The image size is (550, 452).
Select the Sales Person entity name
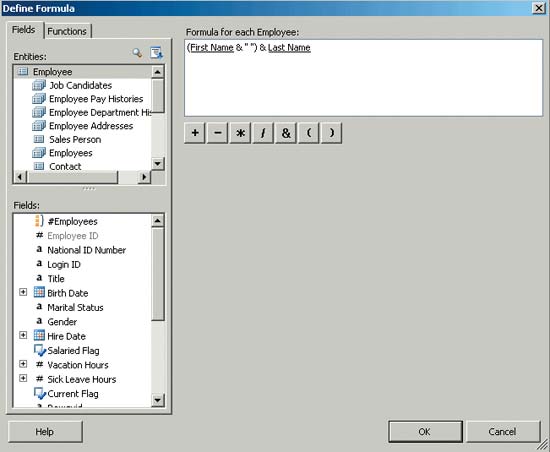point(75,140)
